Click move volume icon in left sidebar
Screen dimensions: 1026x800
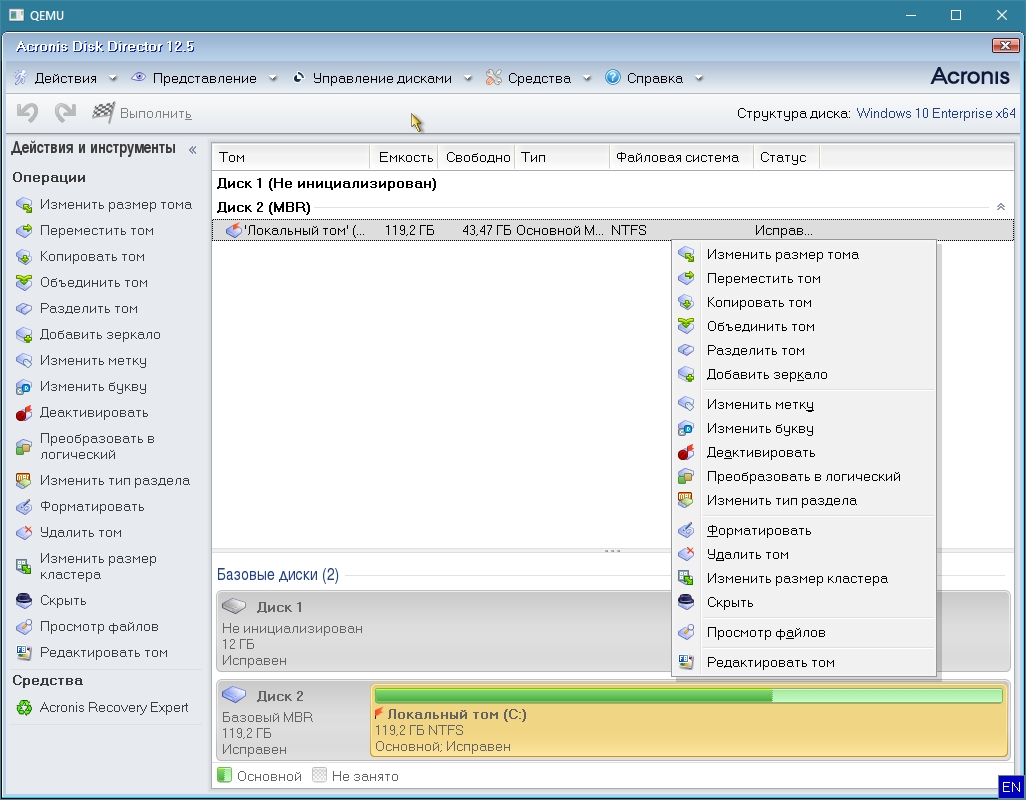(24, 230)
